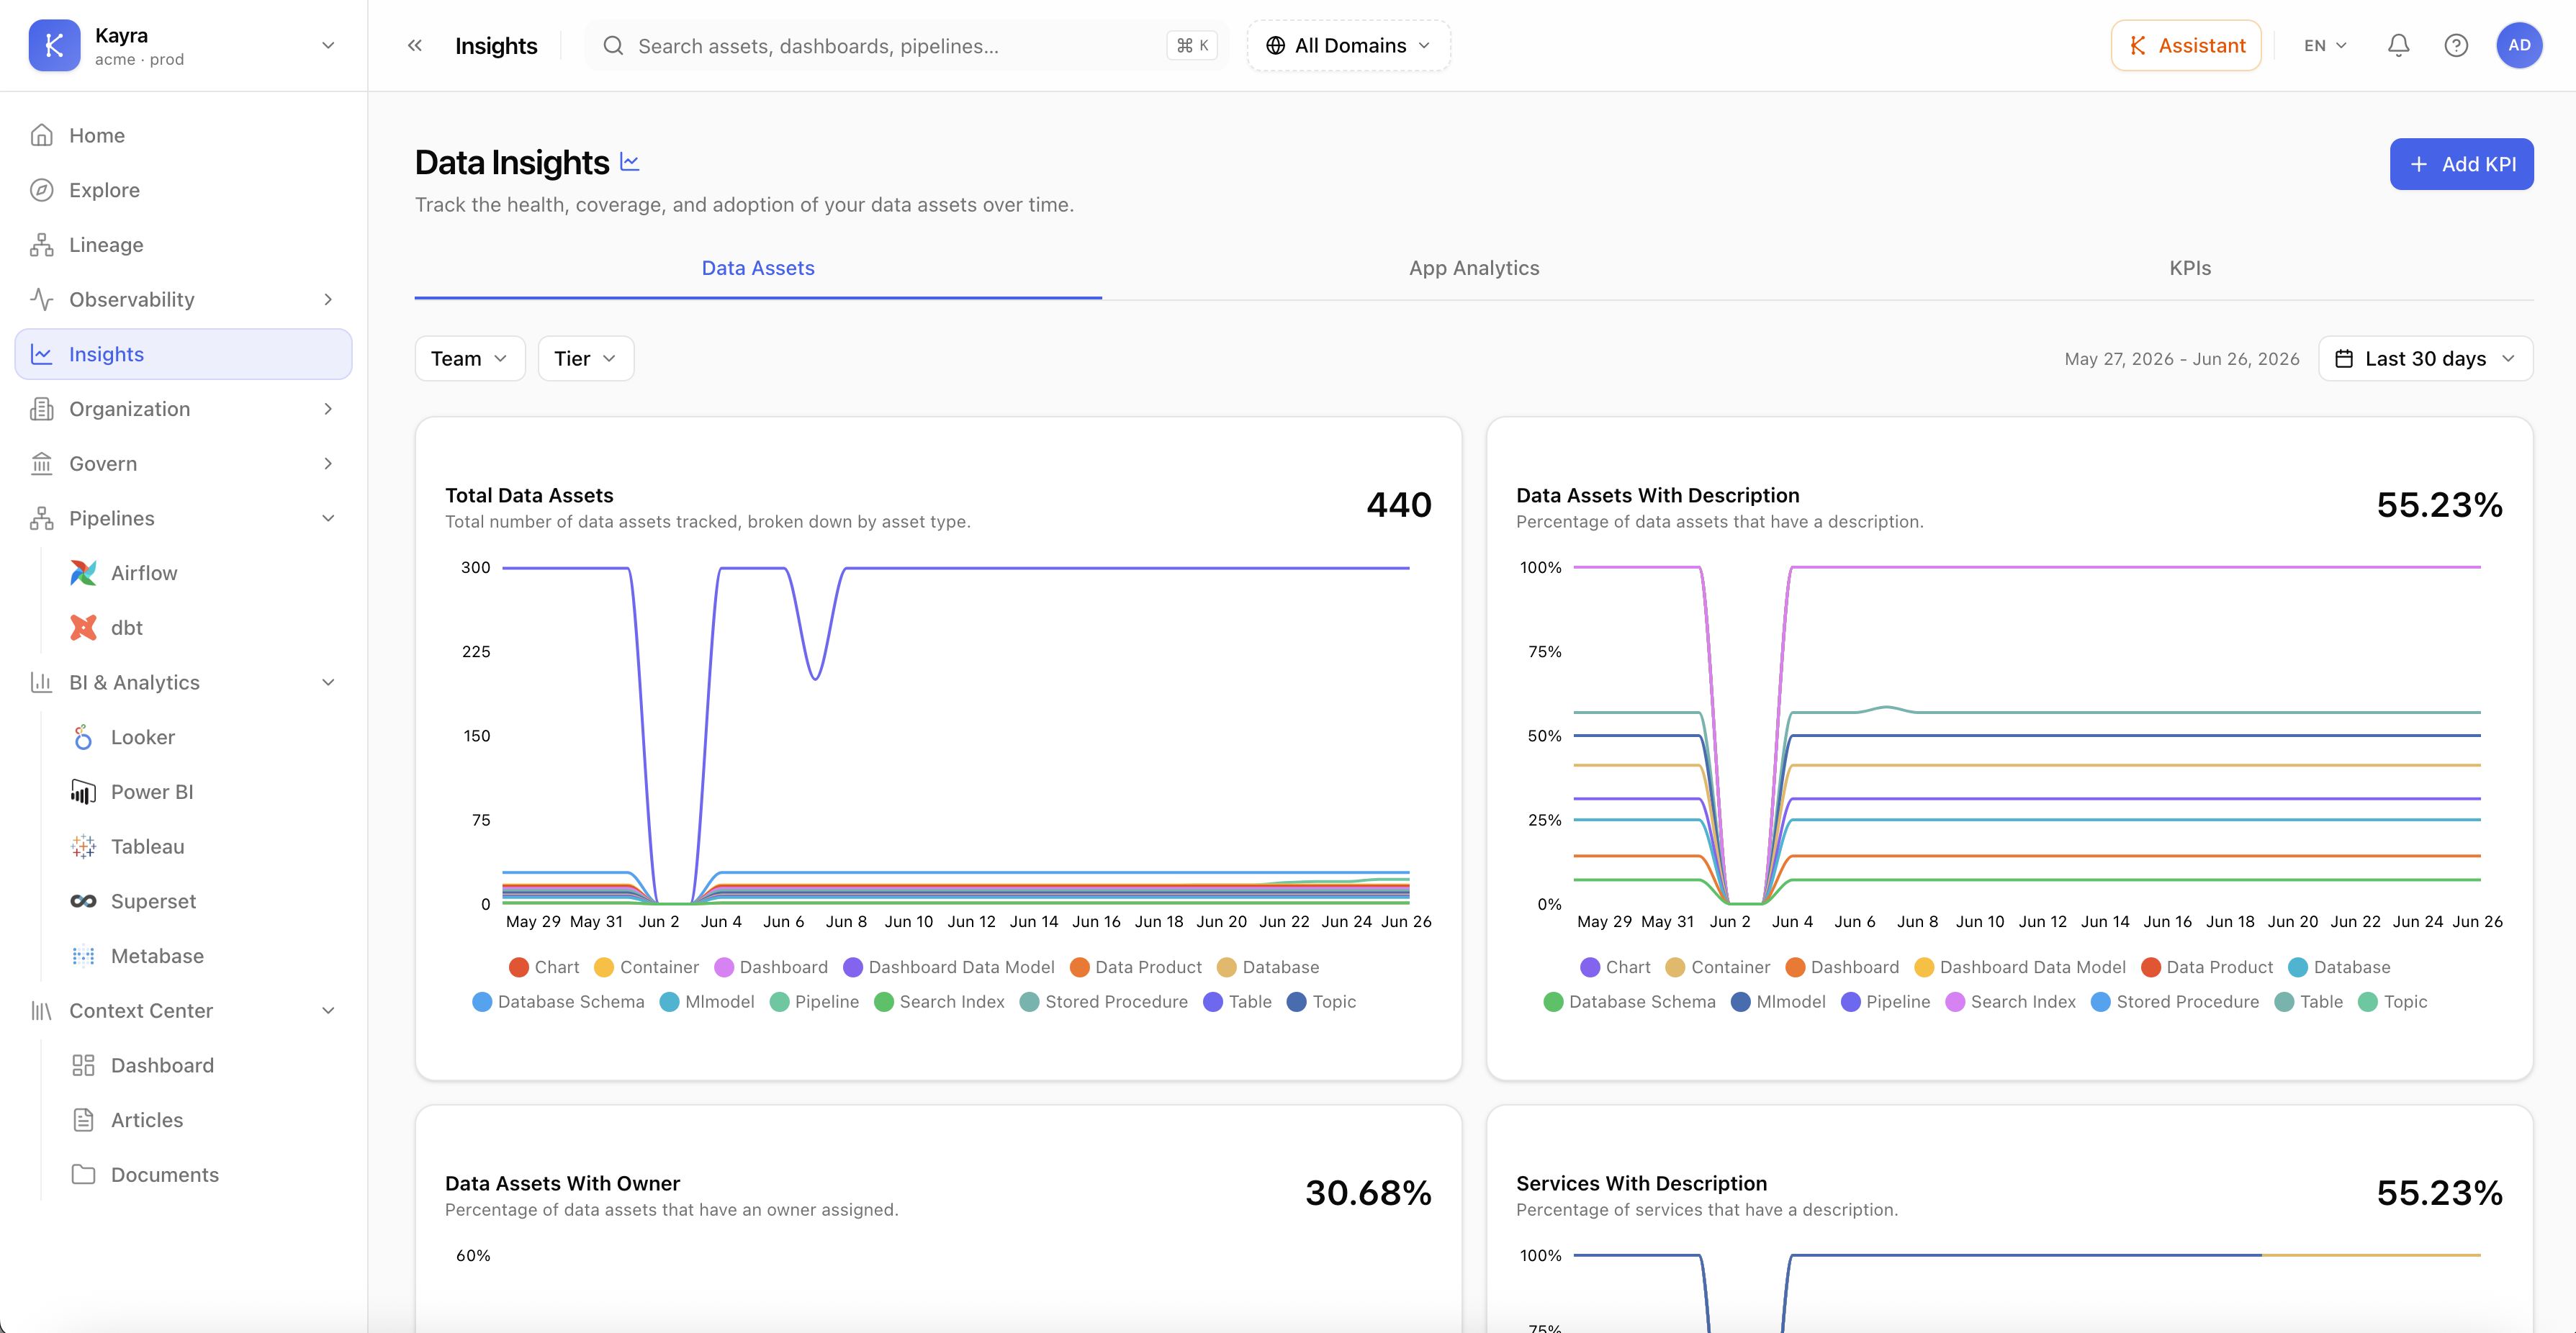Image resolution: width=2576 pixels, height=1333 pixels.
Task: Collapse sidebar with double chevron icon
Action: (415, 46)
